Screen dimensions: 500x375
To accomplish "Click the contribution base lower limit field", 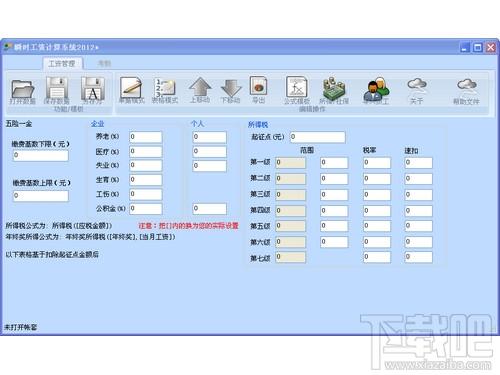I will pyautogui.click(x=41, y=155).
